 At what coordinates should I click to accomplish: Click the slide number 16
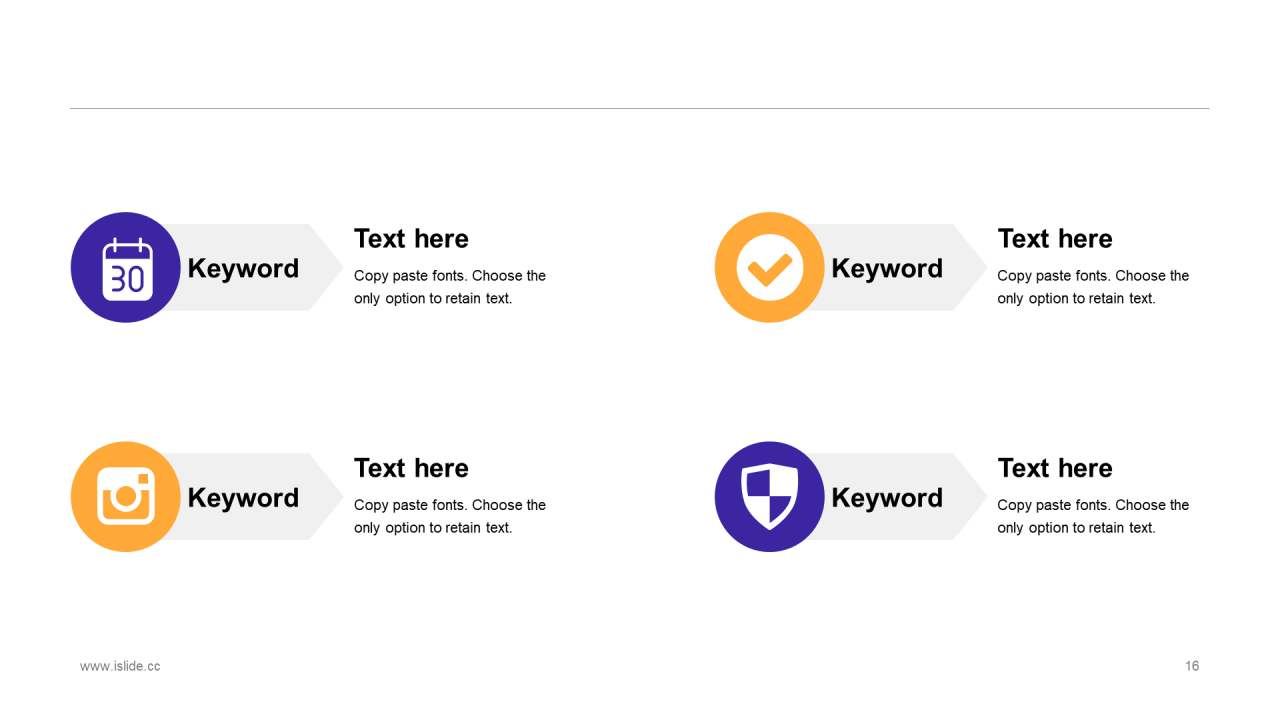1192,666
